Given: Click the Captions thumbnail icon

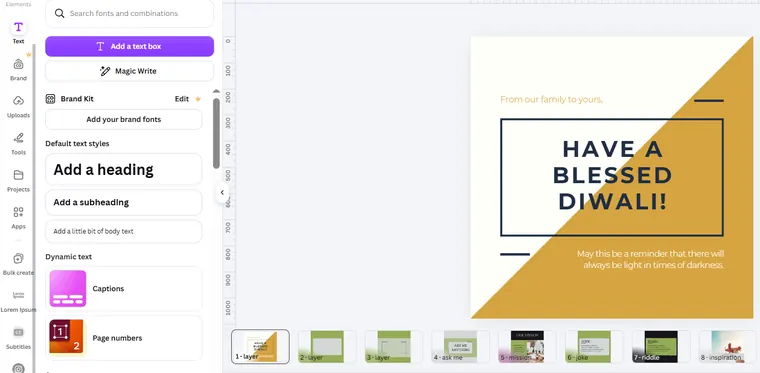Looking at the screenshot, I should coord(68,289).
